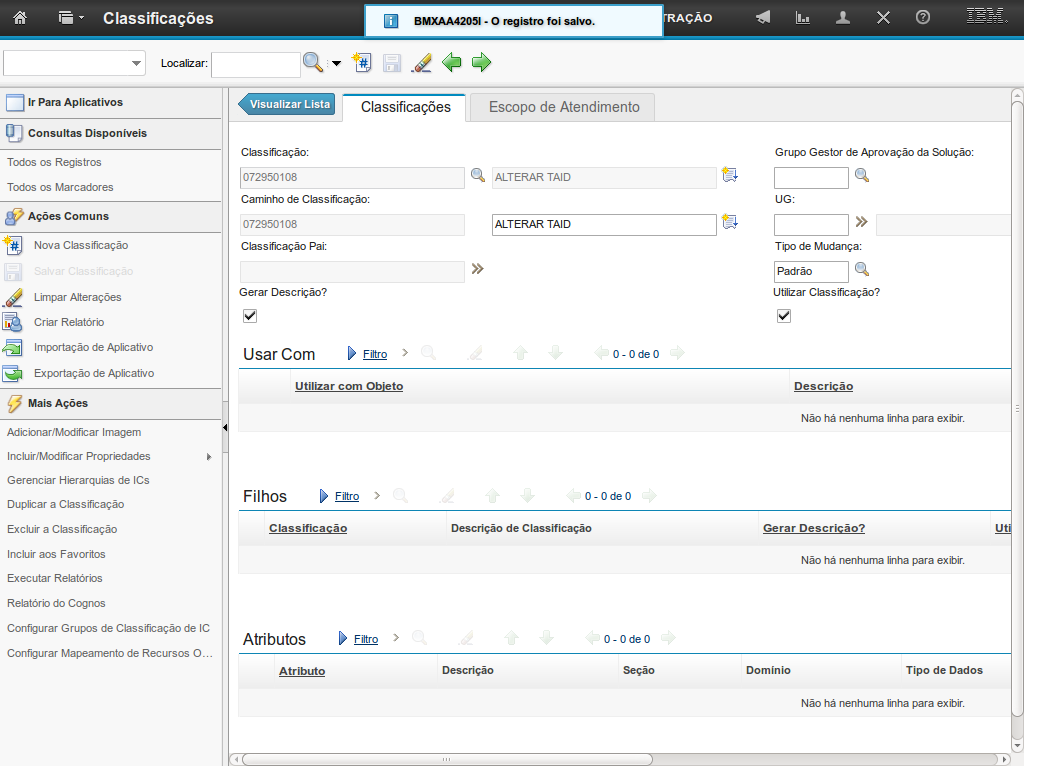
Task: Expand the search options arrow next to magnifier
Action: [336, 64]
